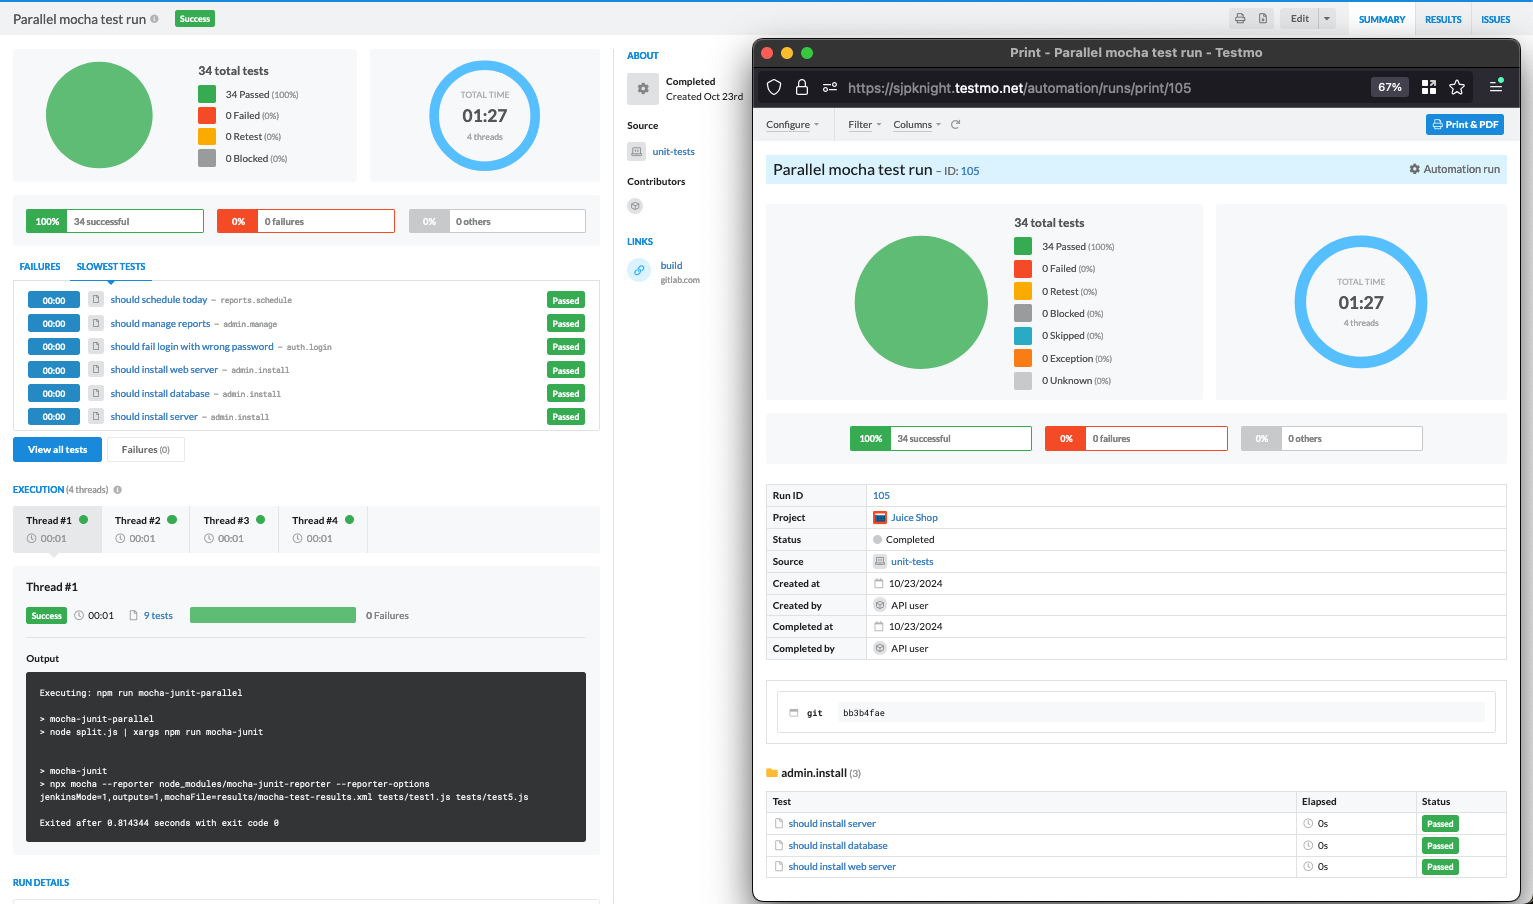Image resolution: width=1533 pixels, height=904 pixels.
Task: Click the git commit bb3b4fae field
Action: (1162, 713)
